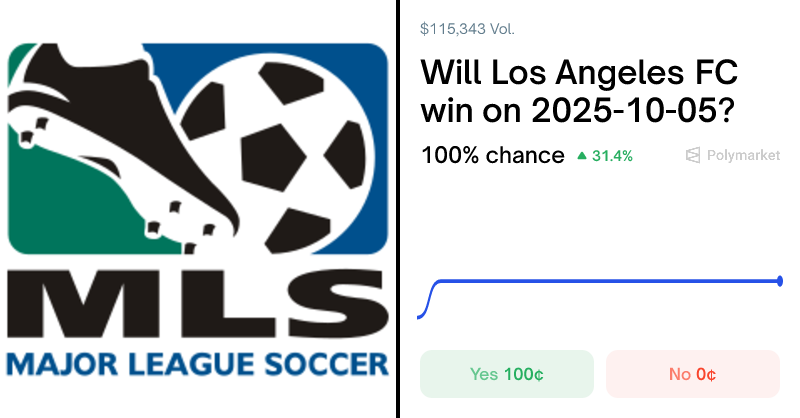Select the 31.4% change value

click(611, 156)
